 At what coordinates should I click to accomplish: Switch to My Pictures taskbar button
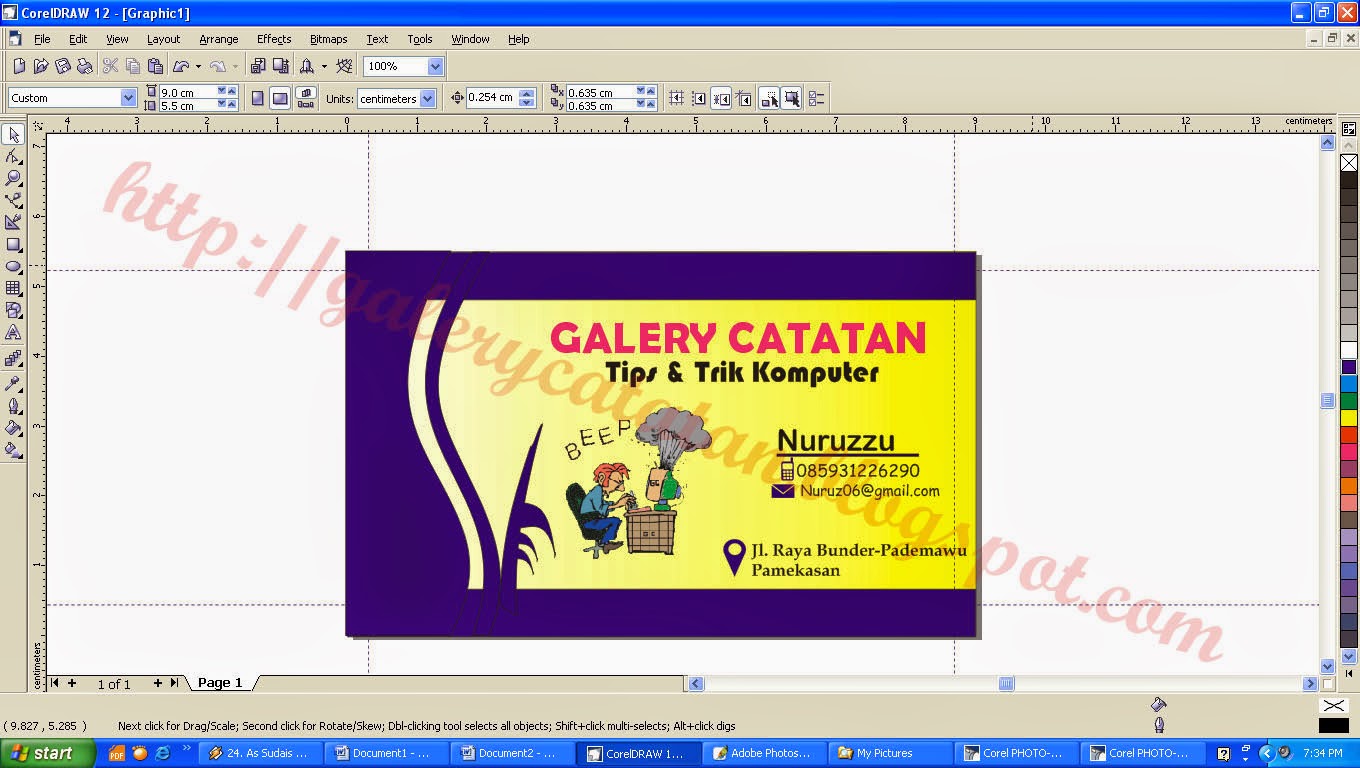point(891,753)
